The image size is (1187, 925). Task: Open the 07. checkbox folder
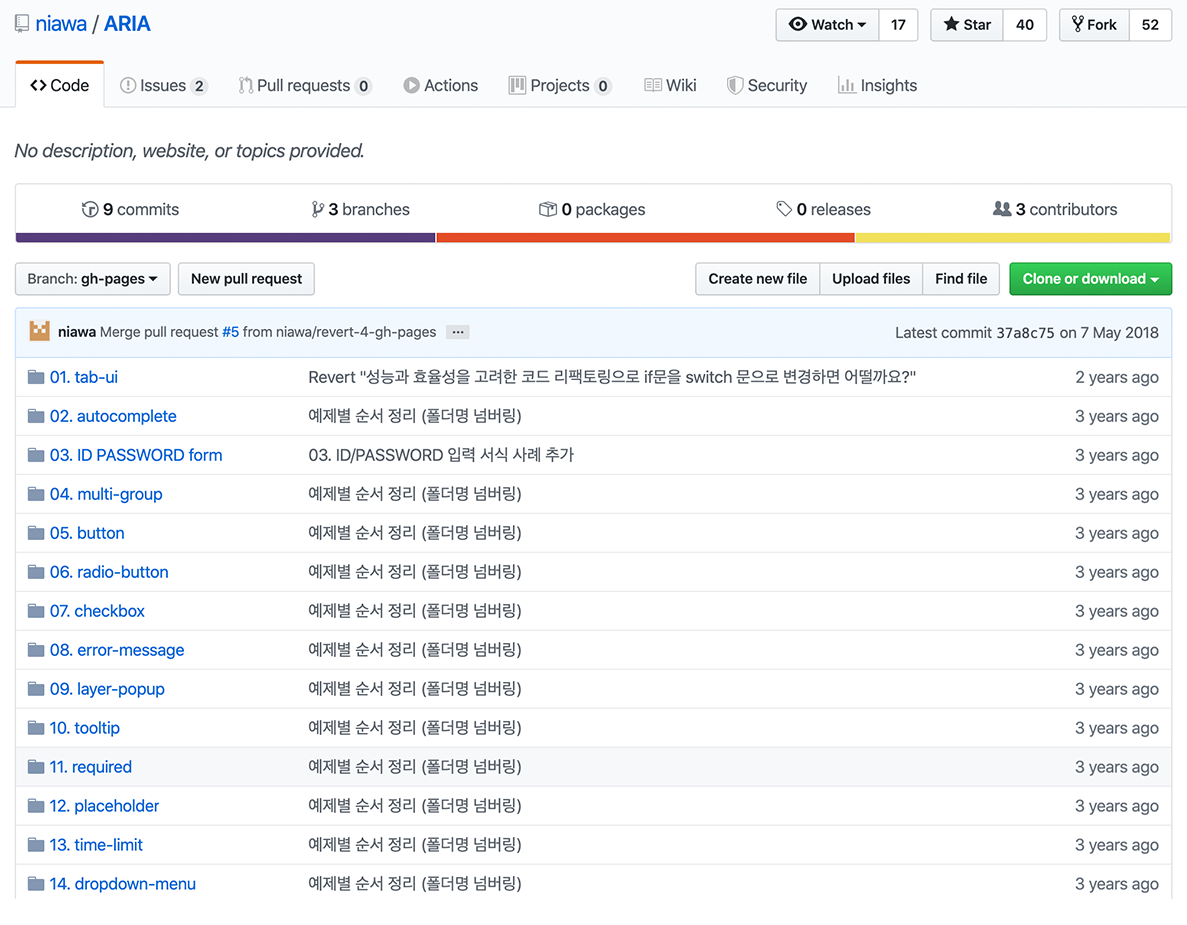click(97, 611)
